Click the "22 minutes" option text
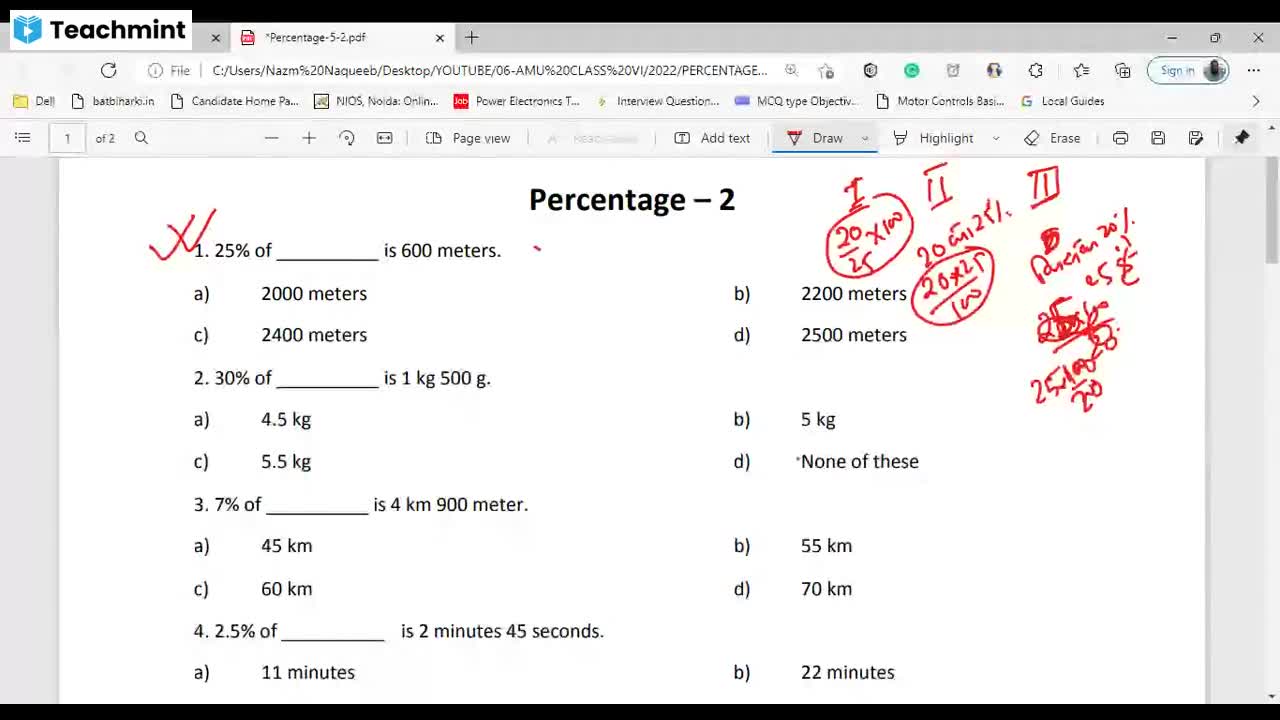1280x720 pixels. [847, 673]
